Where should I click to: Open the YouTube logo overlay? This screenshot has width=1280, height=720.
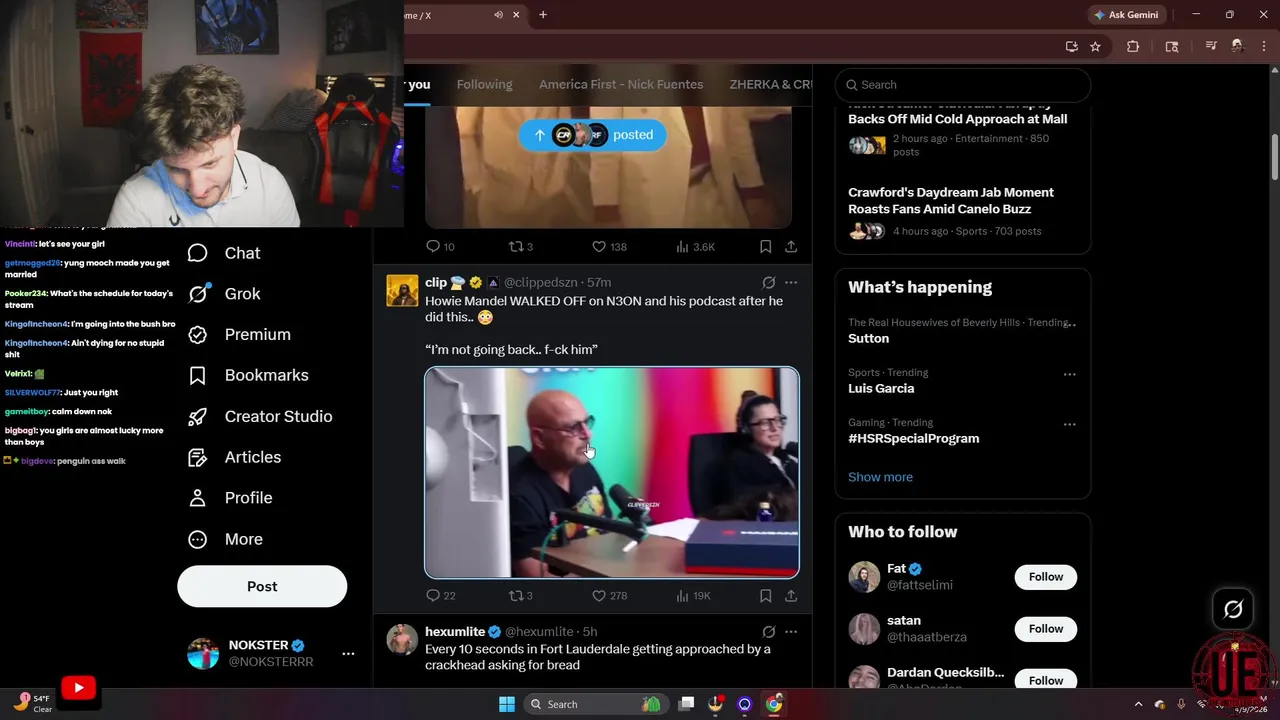(78, 688)
